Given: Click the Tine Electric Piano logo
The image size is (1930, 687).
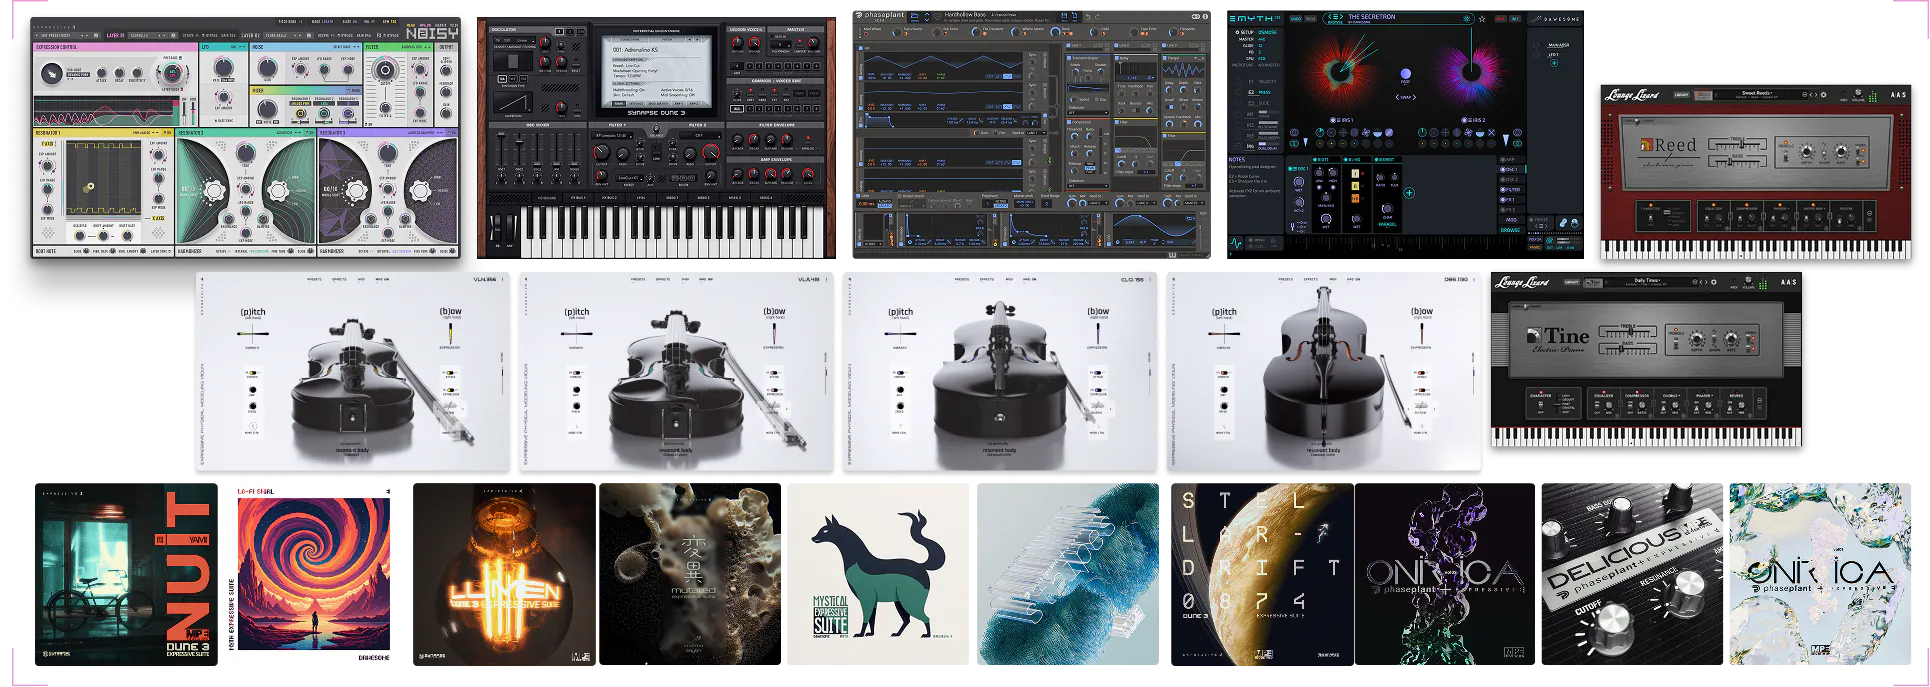Looking at the screenshot, I should click(1559, 339).
